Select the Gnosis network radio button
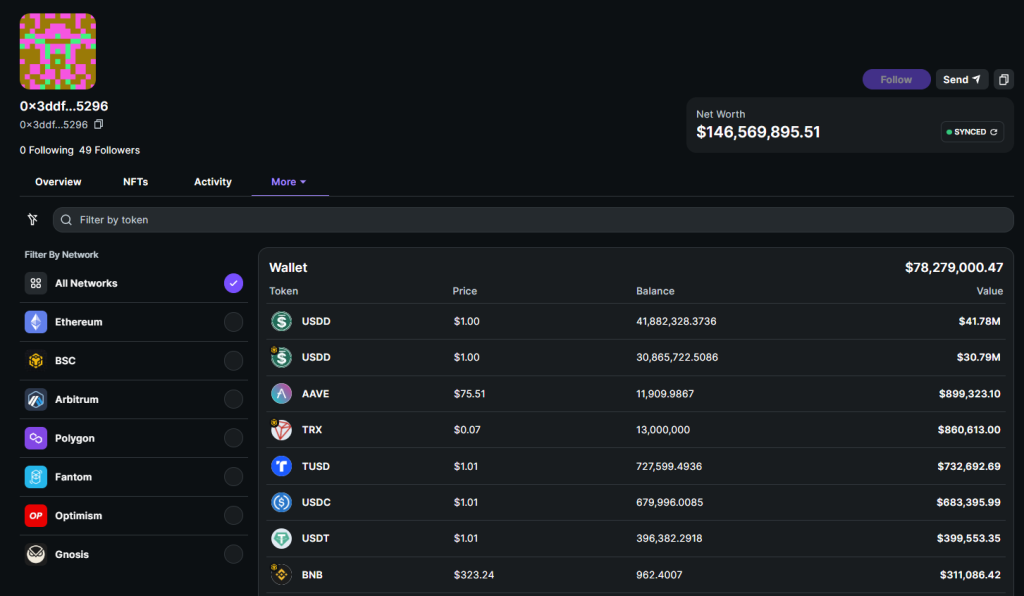 coord(233,554)
